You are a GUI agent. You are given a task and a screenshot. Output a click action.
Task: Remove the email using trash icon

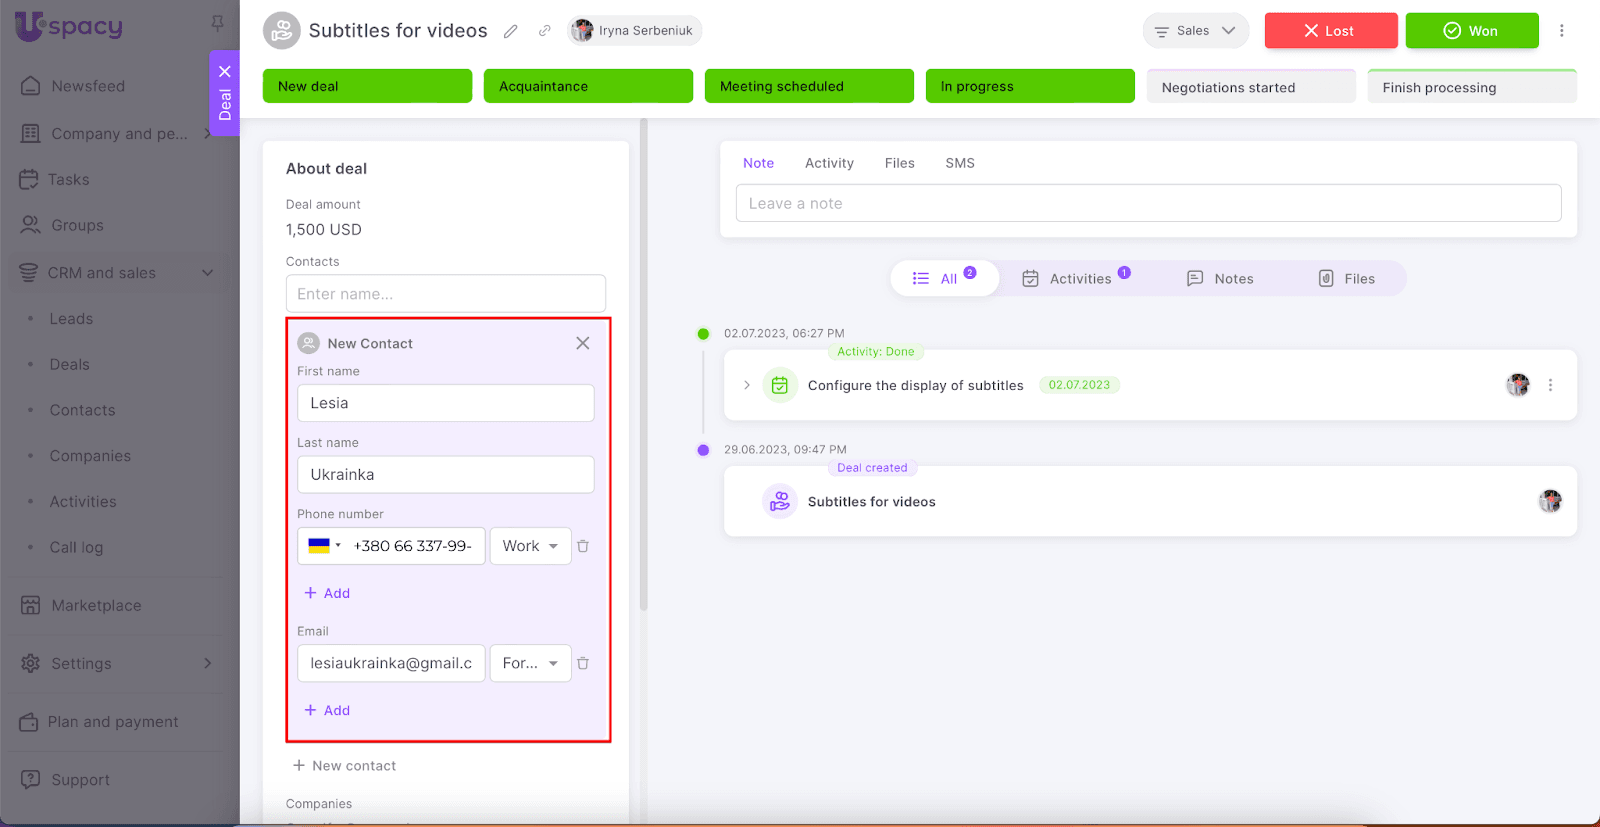point(583,663)
